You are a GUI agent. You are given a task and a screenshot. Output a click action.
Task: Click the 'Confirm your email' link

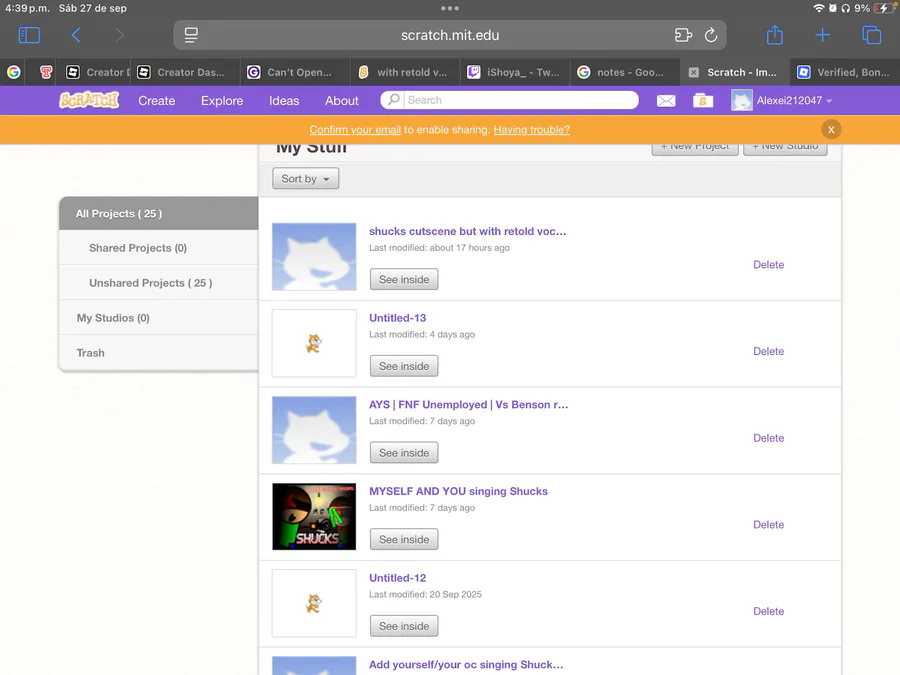pyautogui.click(x=355, y=130)
